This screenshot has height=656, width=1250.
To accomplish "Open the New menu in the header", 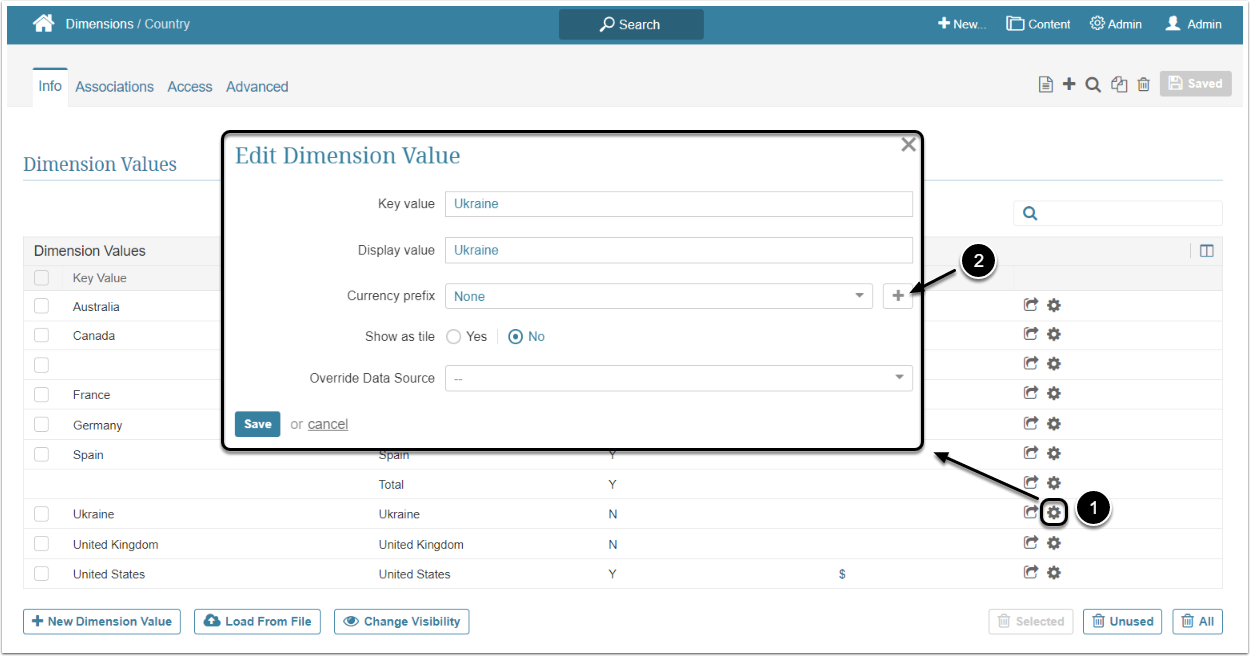I will [961, 24].
